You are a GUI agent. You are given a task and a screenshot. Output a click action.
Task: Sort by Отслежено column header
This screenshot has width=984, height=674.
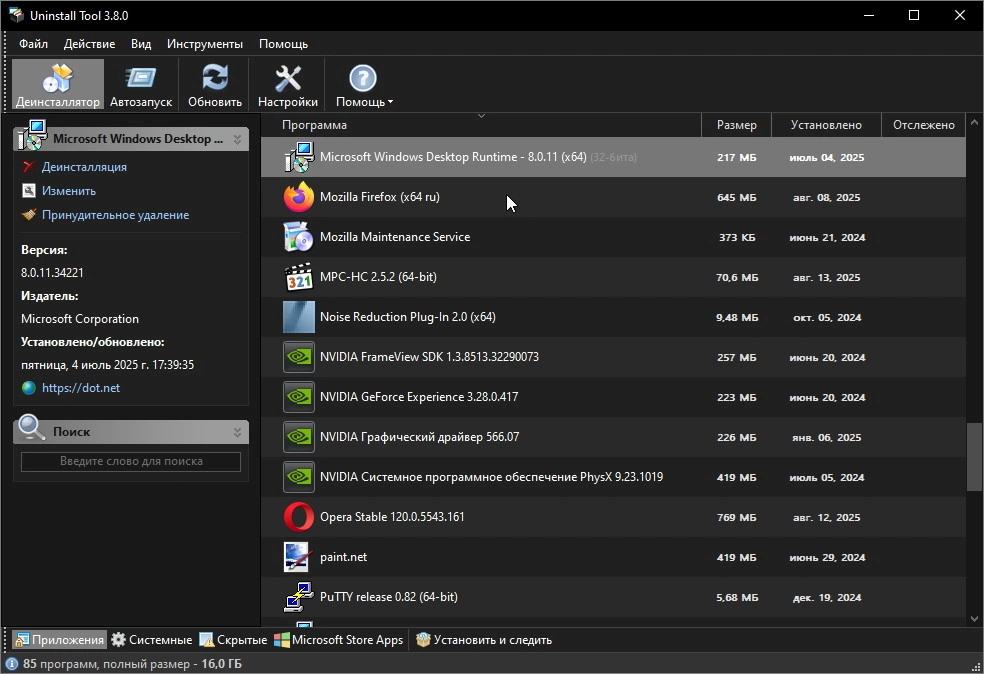coord(924,125)
